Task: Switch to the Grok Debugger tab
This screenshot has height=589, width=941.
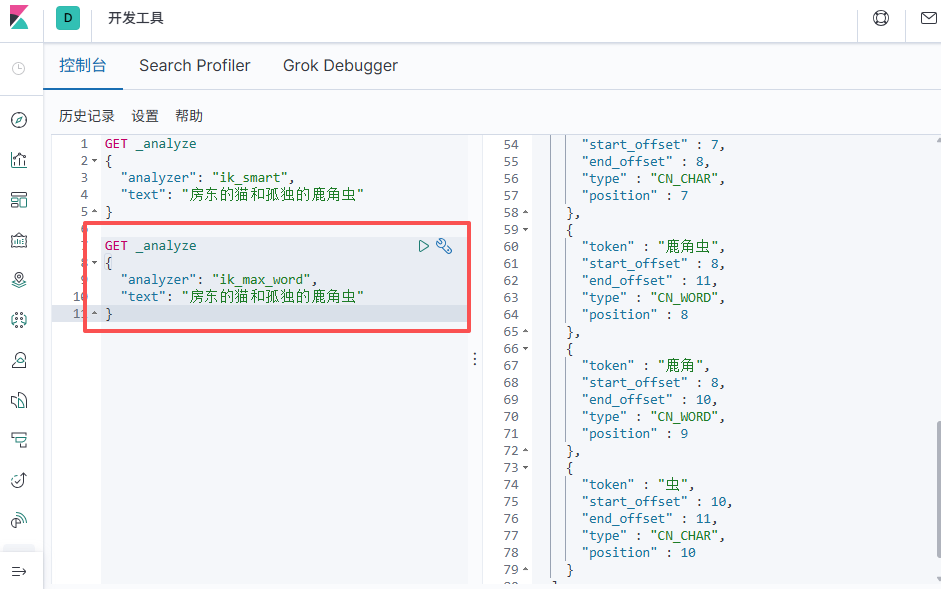Action: 340,66
